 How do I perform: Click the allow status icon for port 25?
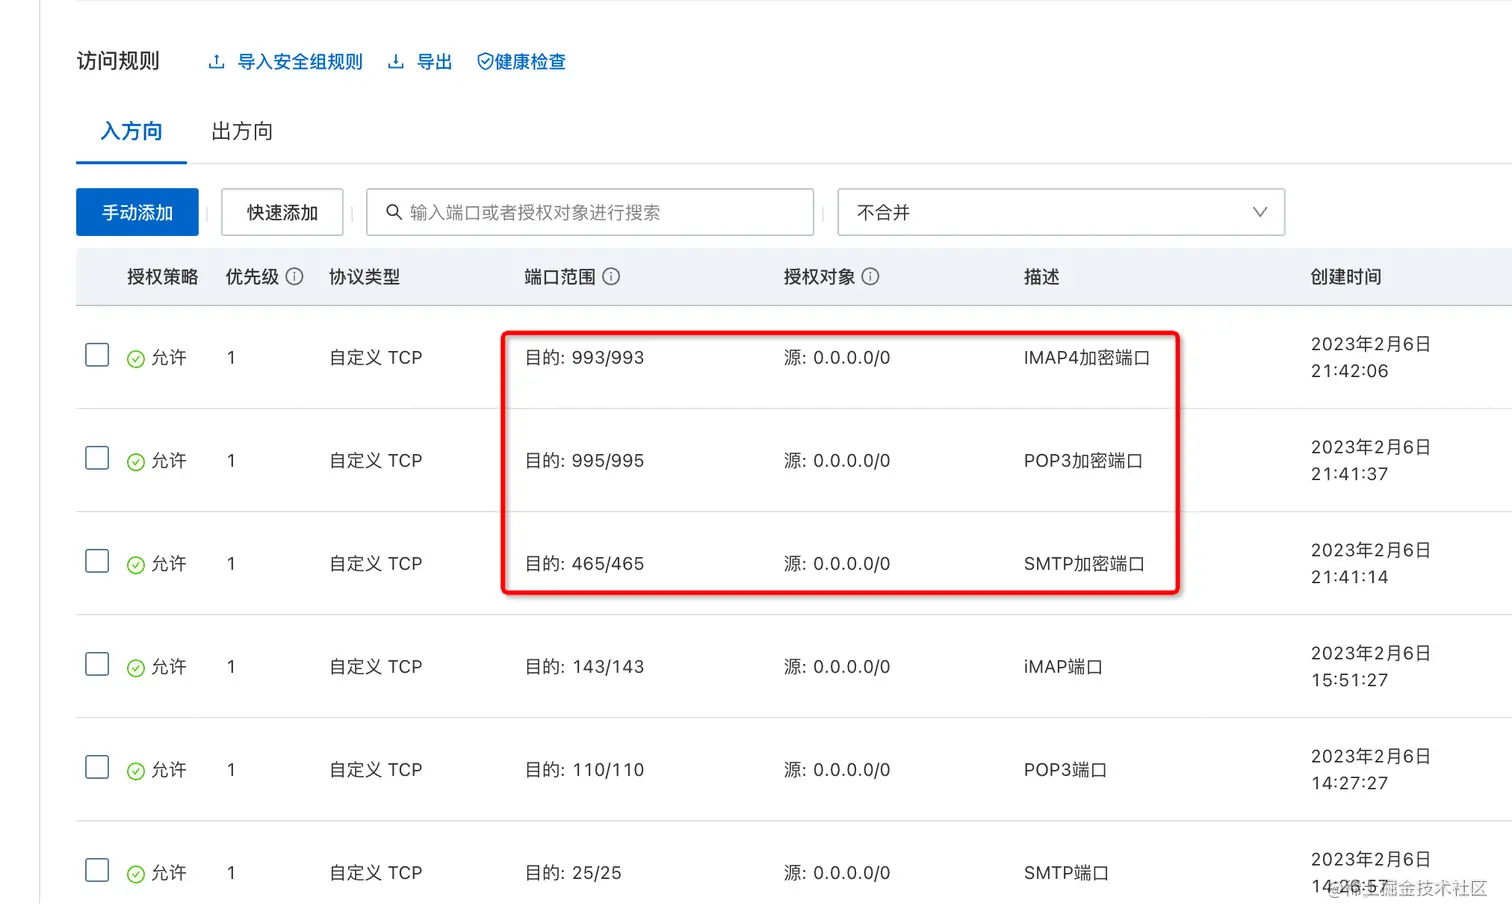coord(136,874)
